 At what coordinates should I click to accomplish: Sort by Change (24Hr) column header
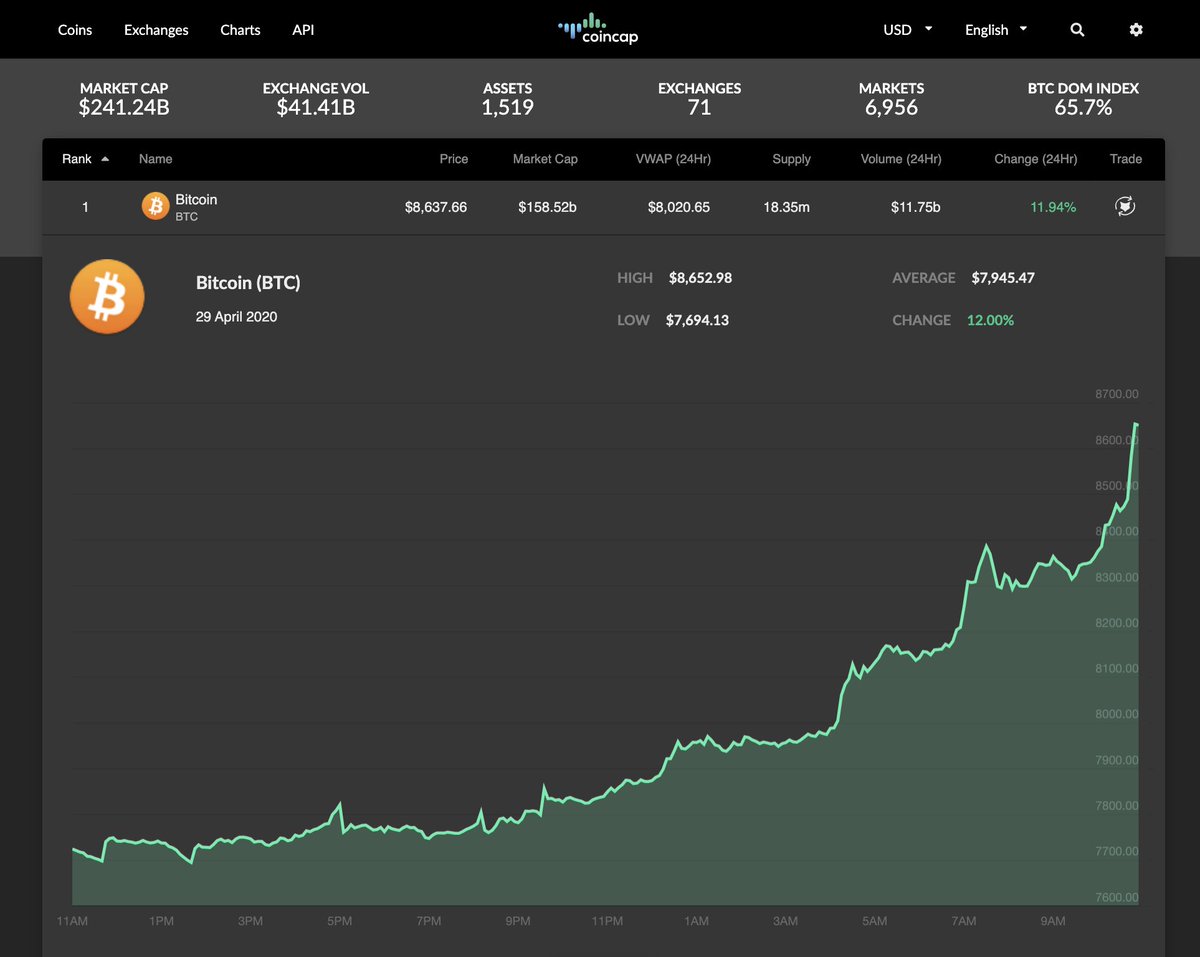[1036, 159]
